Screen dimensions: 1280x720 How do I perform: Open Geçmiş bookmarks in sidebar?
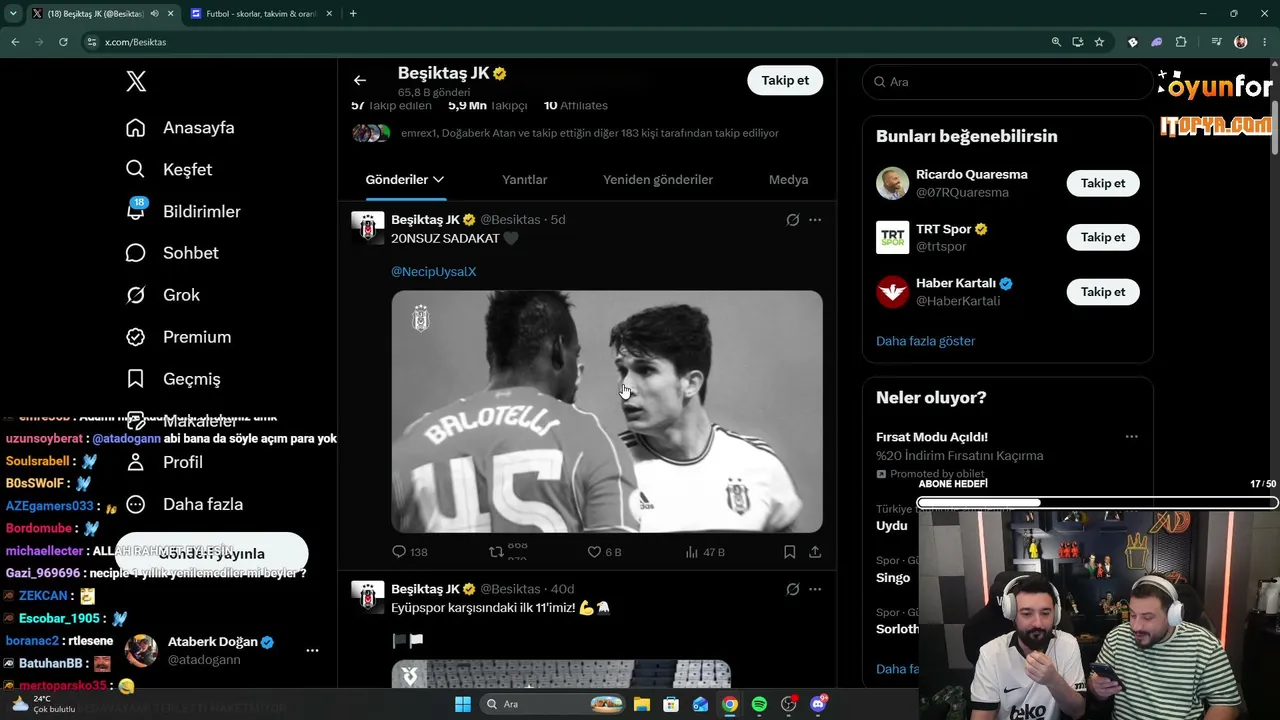(173, 379)
